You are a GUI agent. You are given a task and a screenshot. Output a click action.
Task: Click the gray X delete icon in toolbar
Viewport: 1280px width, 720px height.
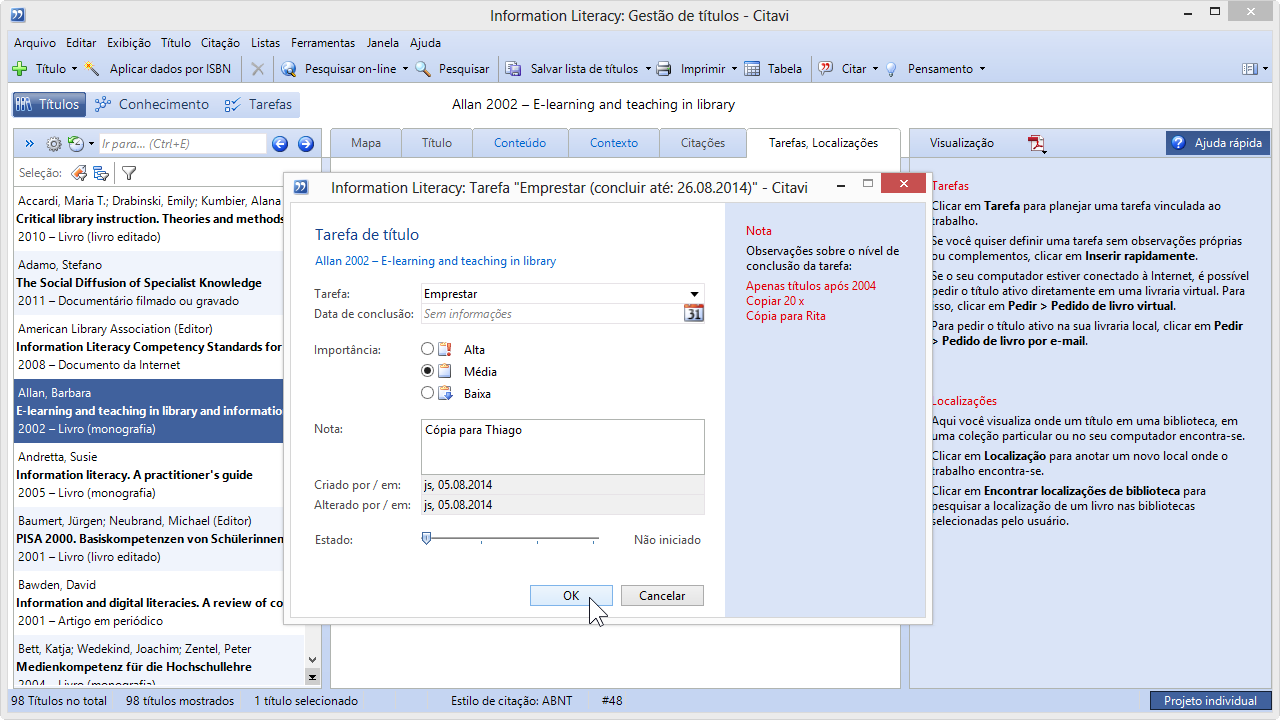257,69
